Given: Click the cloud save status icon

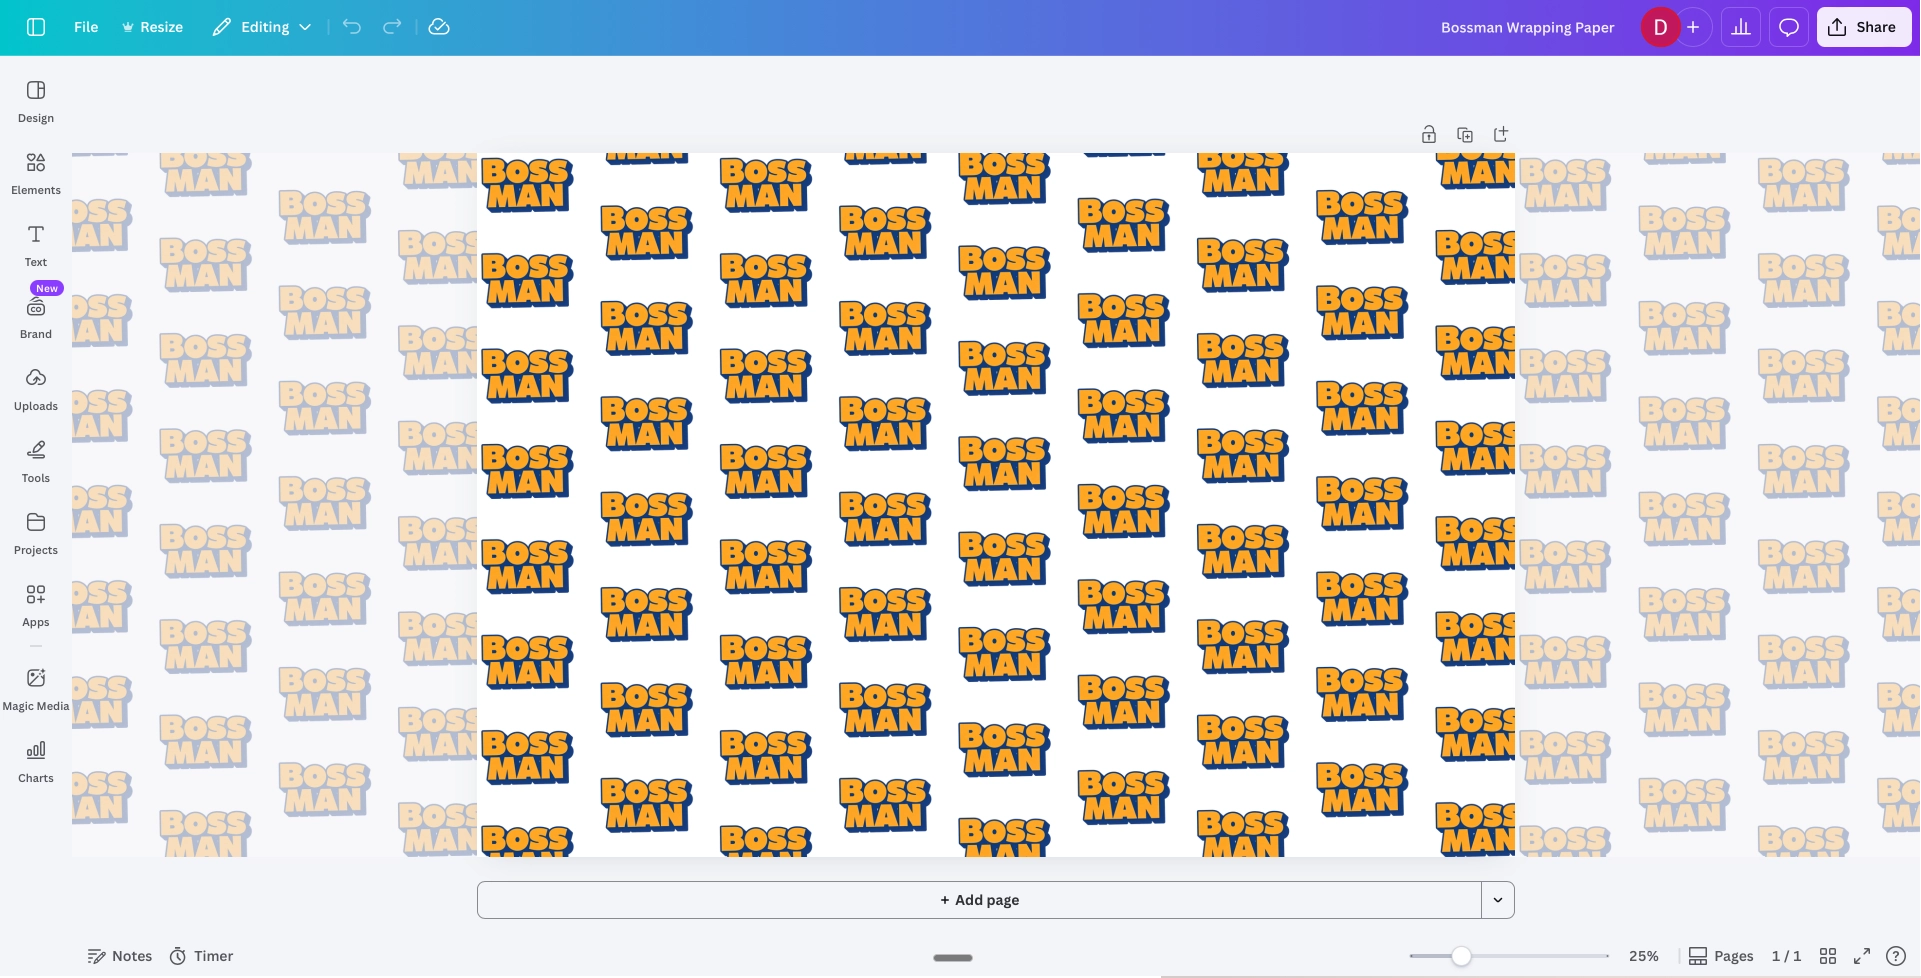Looking at the screenshot, I should (x=439, y=27).
